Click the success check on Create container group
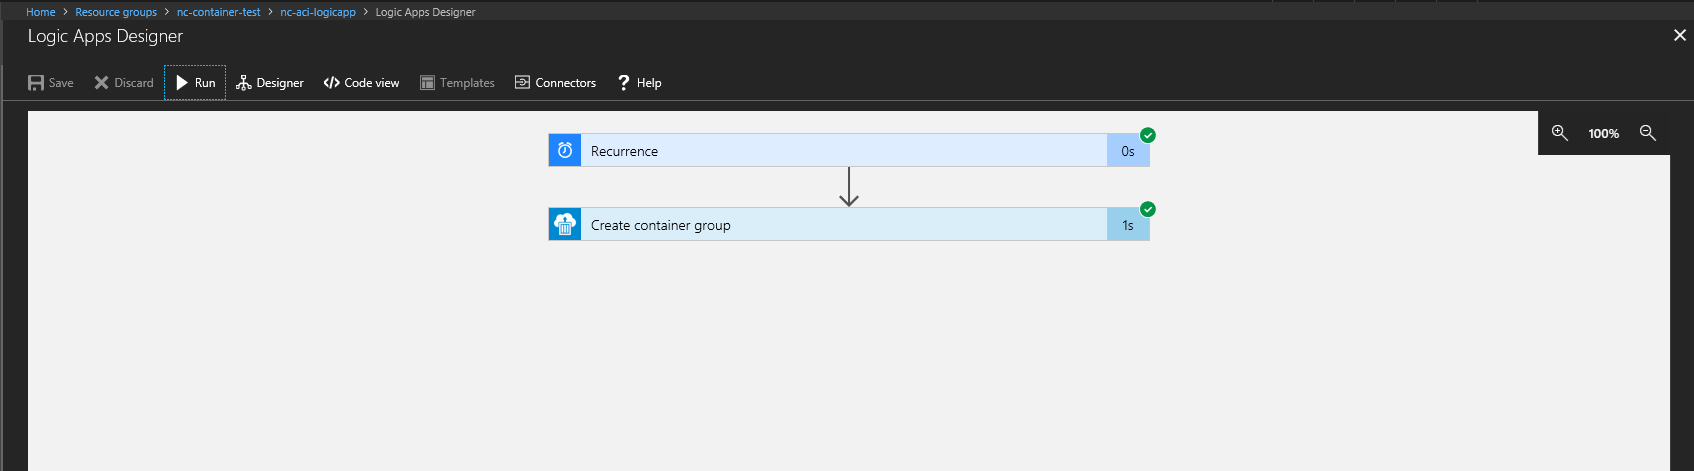Viewport: 1694px width, 471px height. point(1148,209)
